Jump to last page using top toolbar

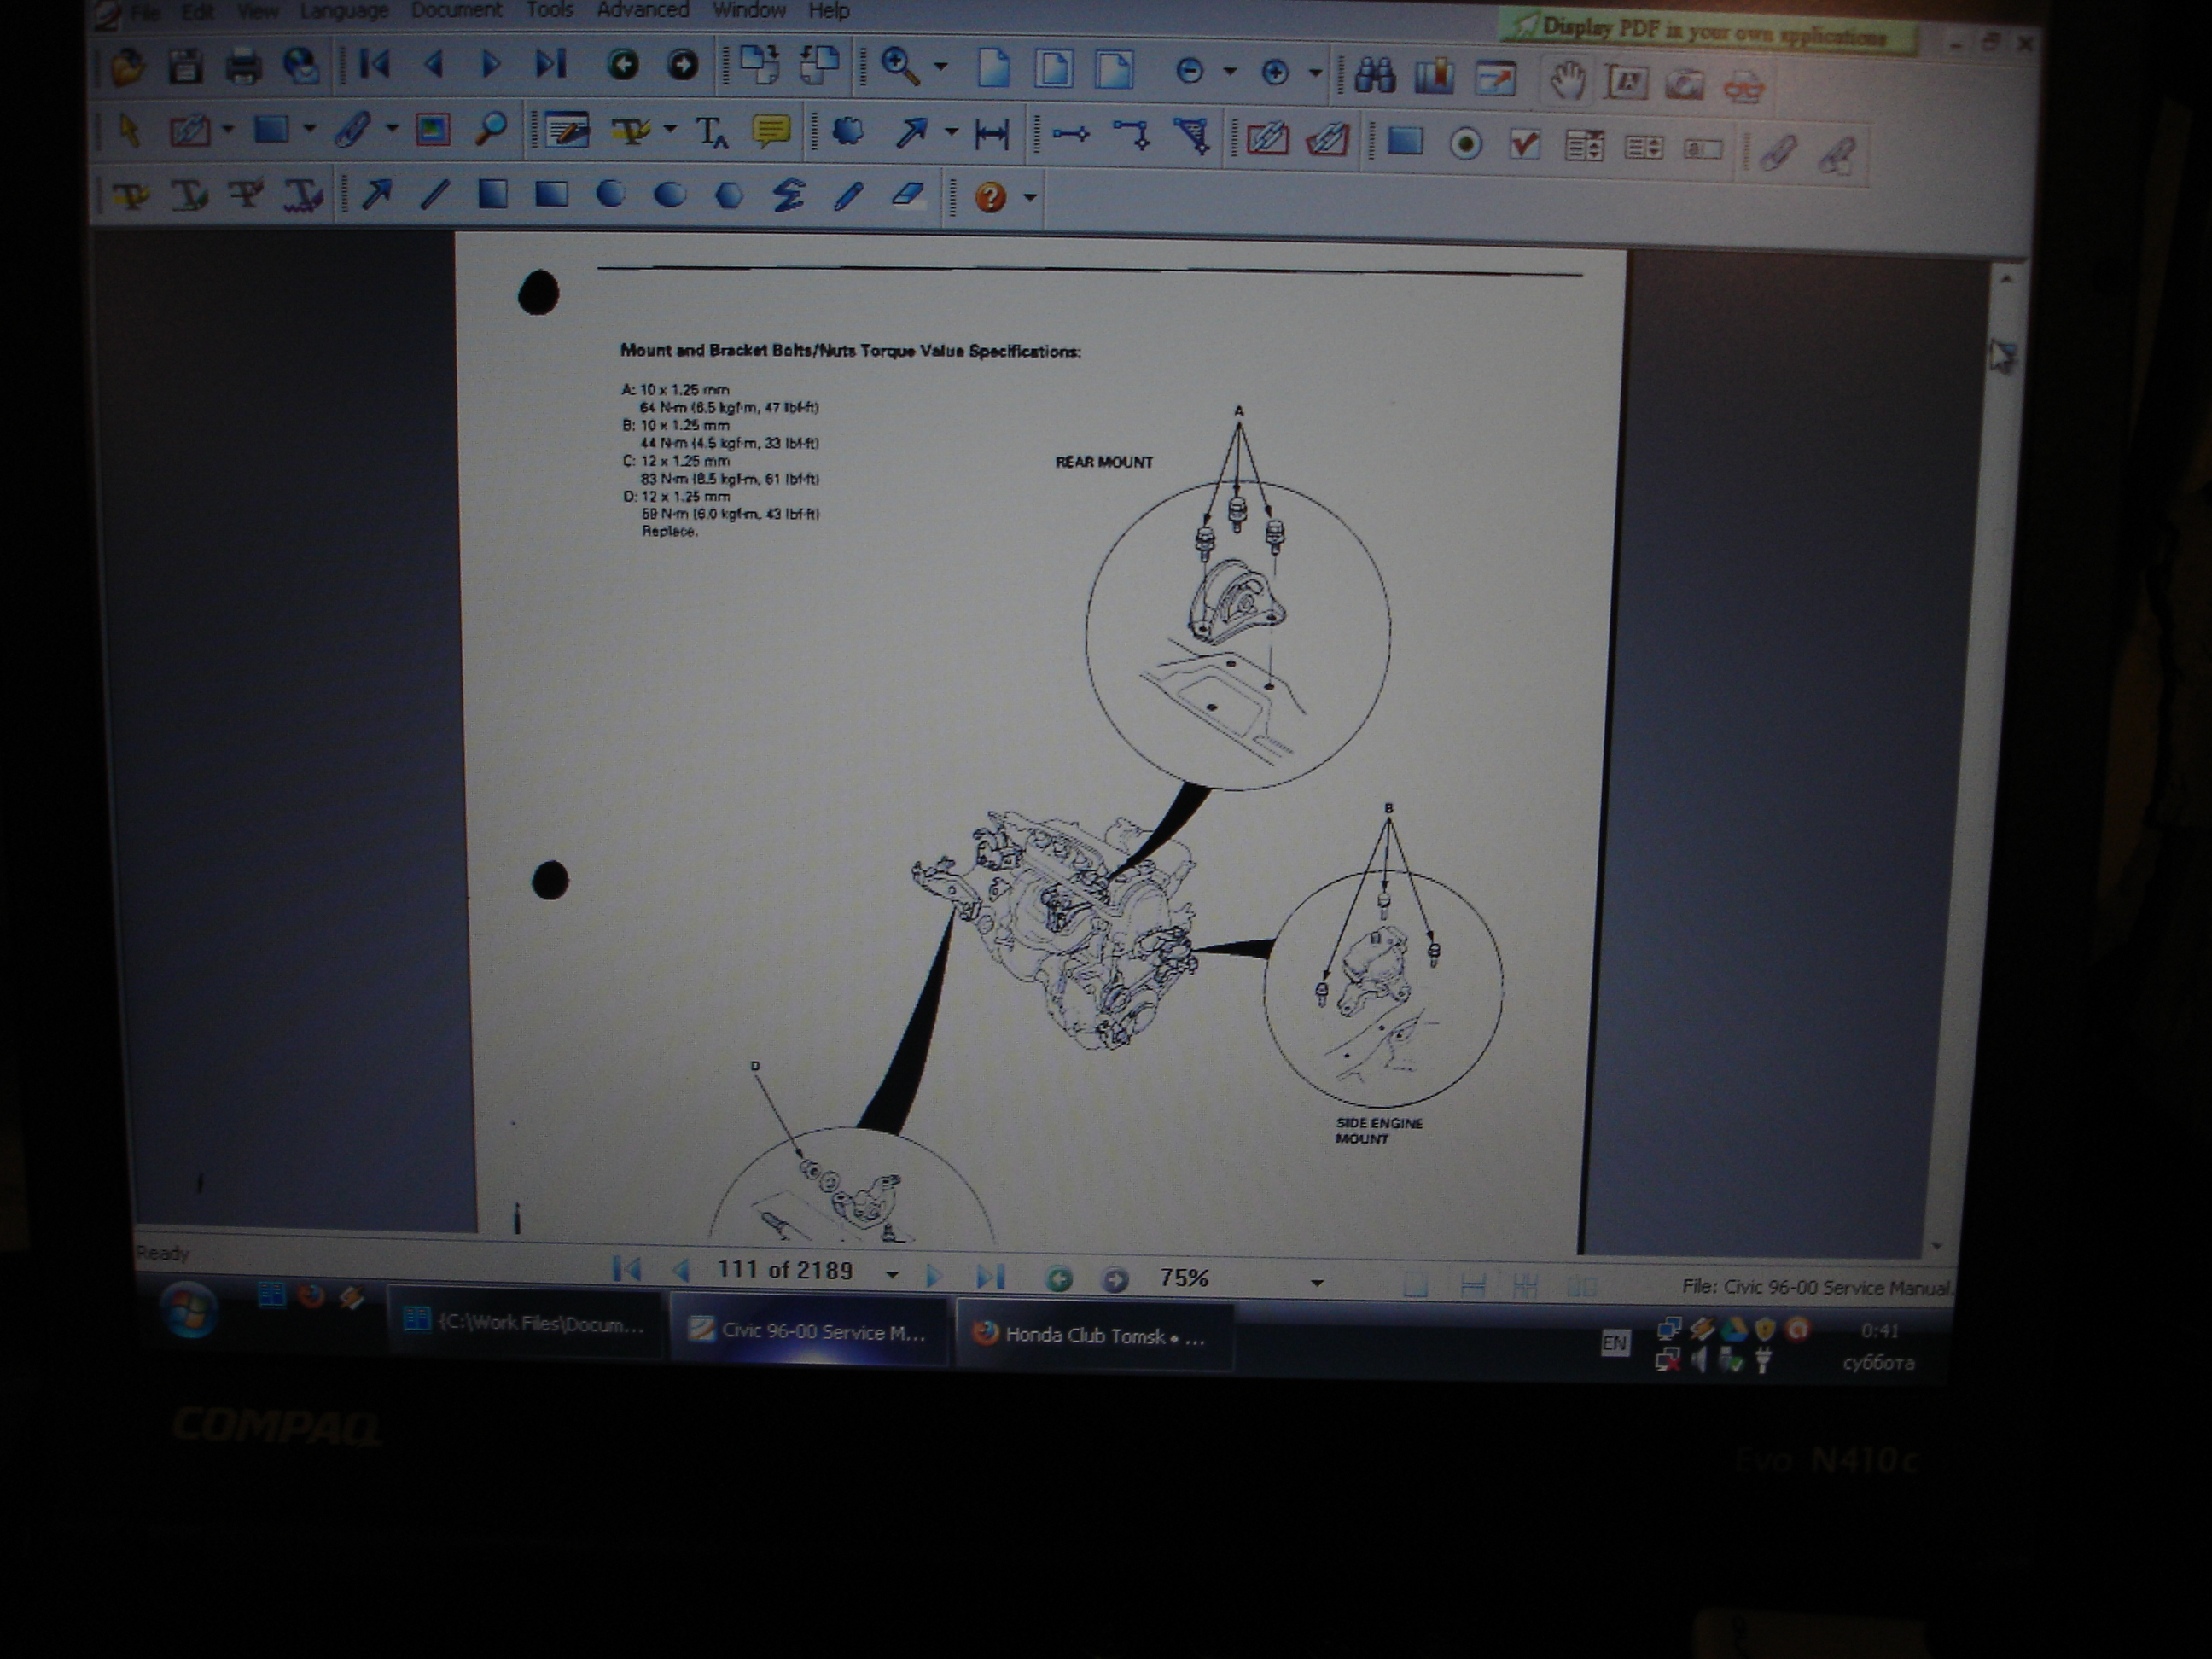(550, 65)
